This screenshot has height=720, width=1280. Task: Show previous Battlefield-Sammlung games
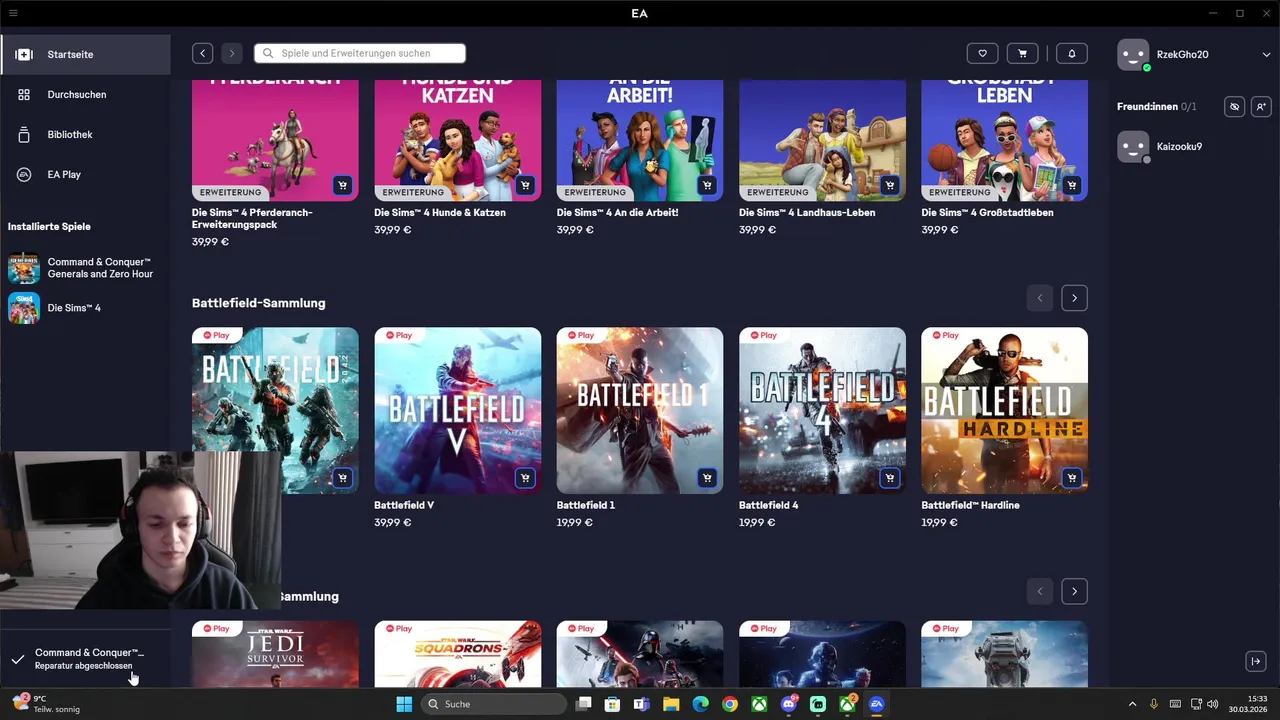point(1040,298)
